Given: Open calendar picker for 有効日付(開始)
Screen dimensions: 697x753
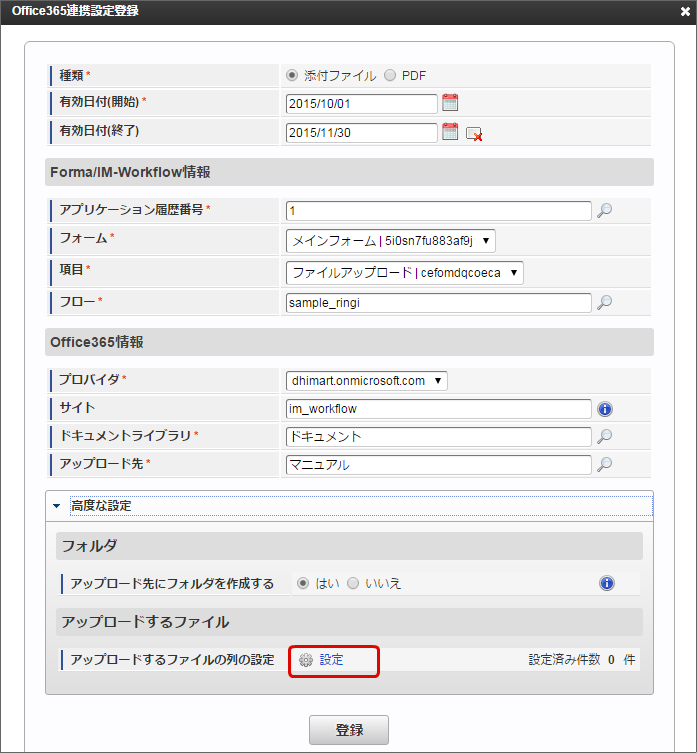Looking at the screenshot, I should [x=450, y=103].
